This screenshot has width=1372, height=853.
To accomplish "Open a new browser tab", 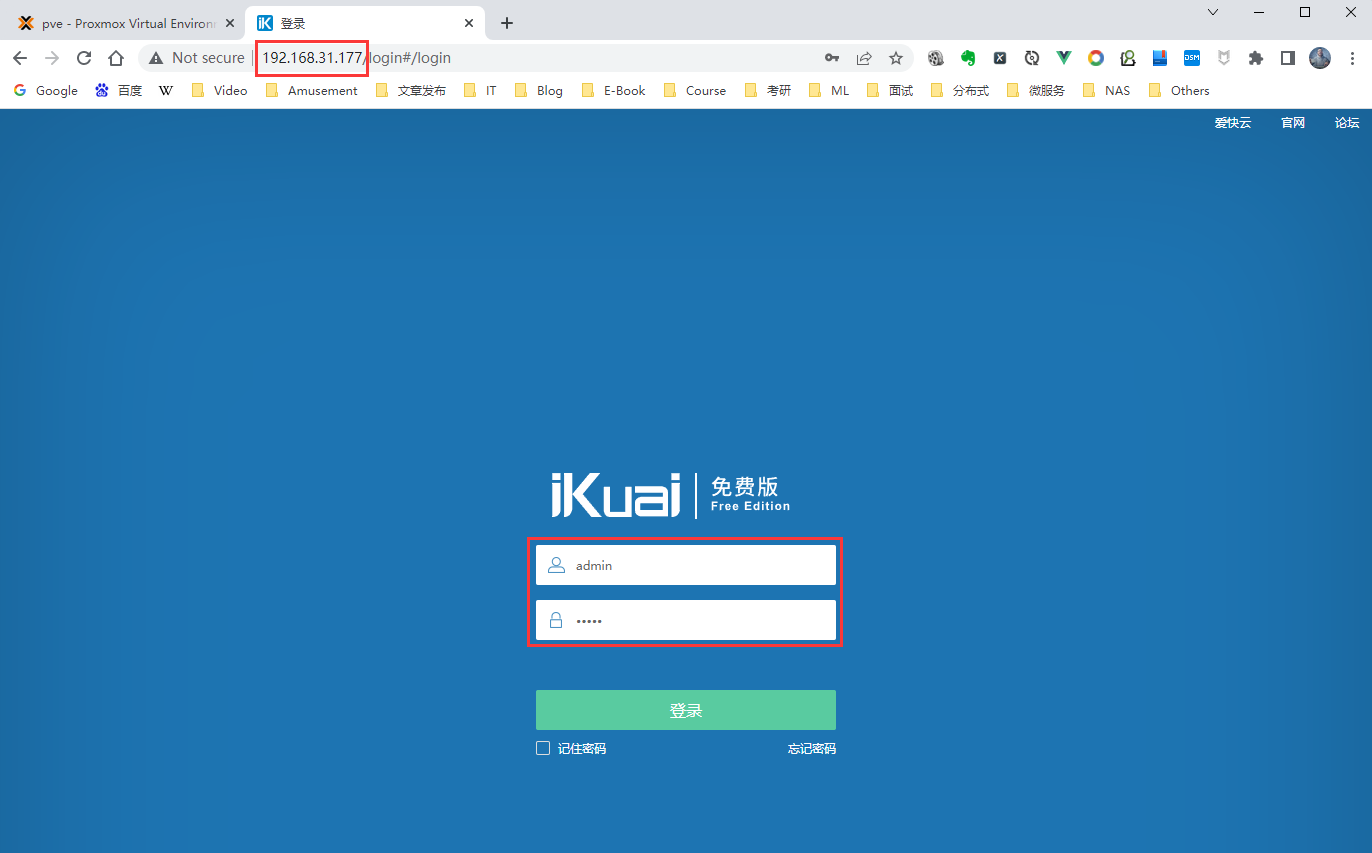I will tap(507, 23).
